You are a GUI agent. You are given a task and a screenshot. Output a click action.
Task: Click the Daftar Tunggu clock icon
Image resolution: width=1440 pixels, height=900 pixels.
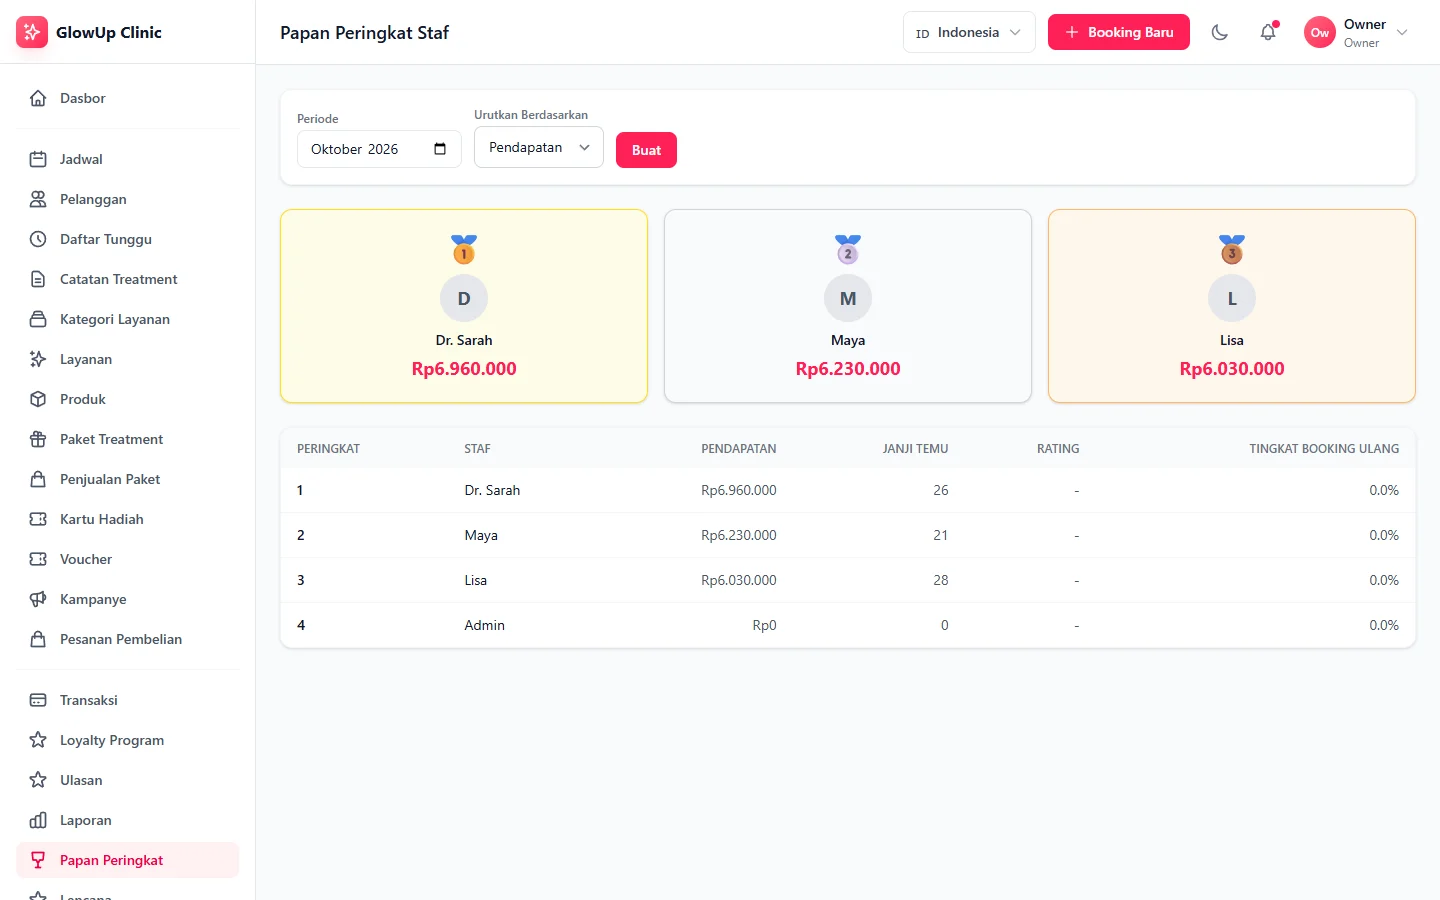[38, 239]
